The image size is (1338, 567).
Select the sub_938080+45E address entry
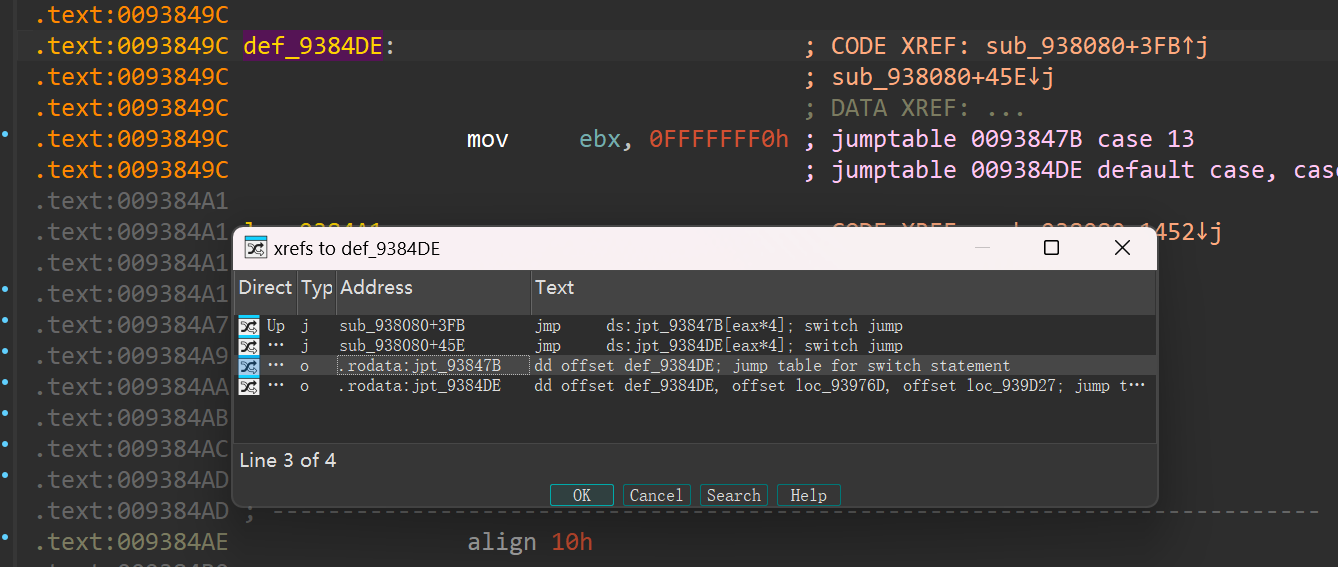click(402, 346)
